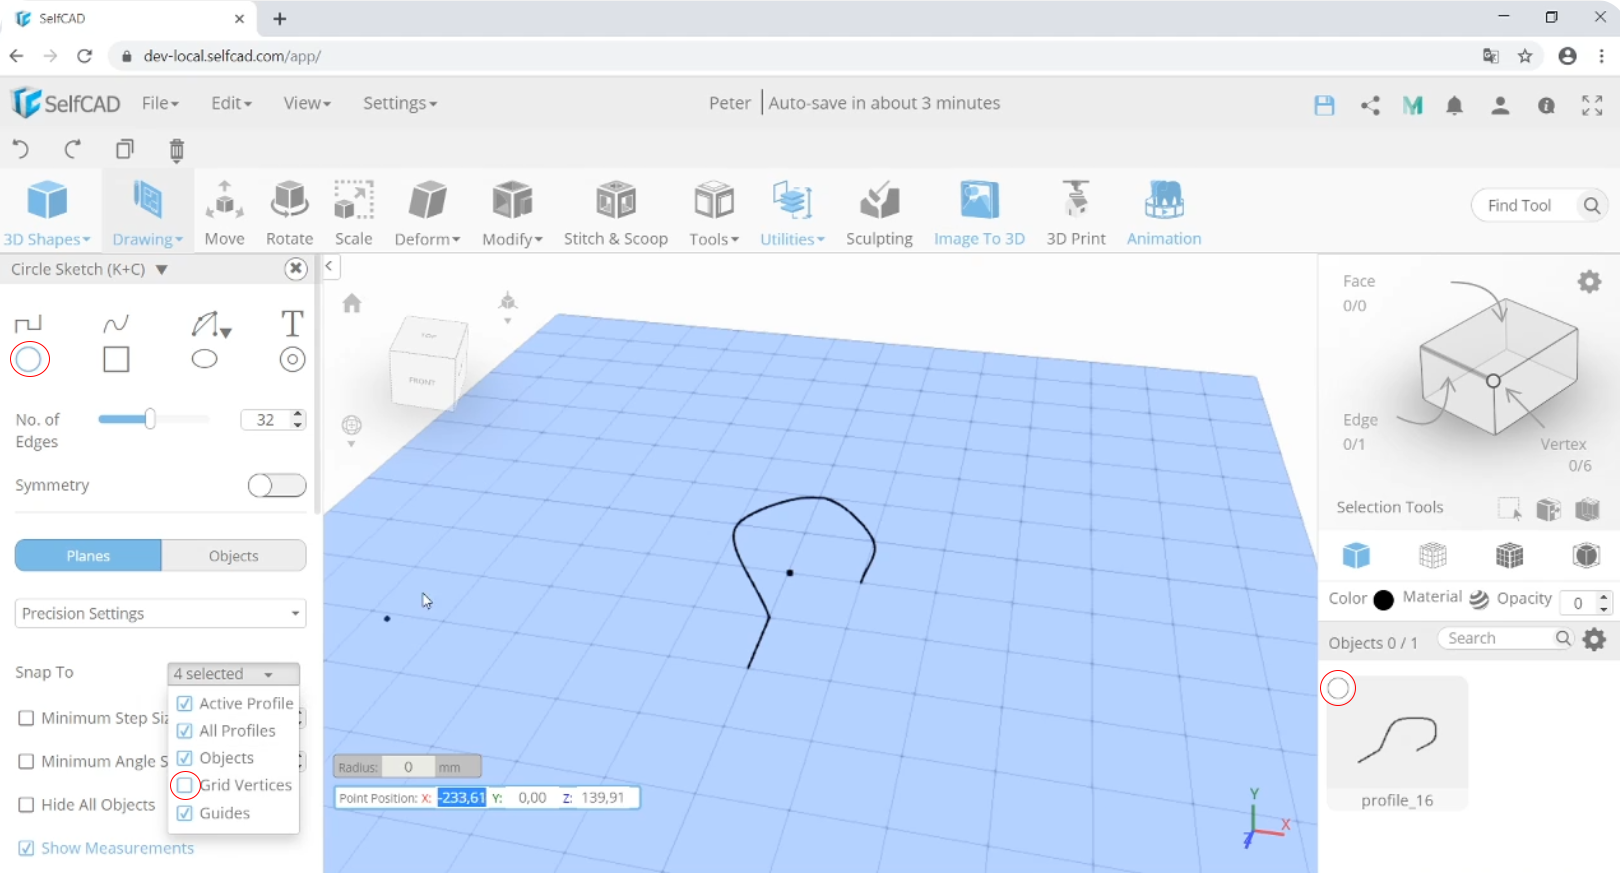
Task: Go to home view icon
Action: 351,303
